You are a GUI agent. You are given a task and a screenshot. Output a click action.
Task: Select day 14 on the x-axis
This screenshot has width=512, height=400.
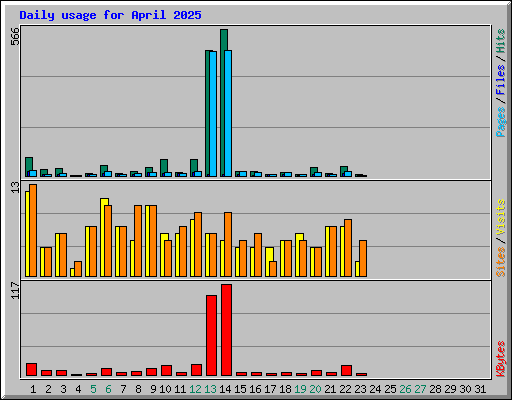[x=225, y=389]
